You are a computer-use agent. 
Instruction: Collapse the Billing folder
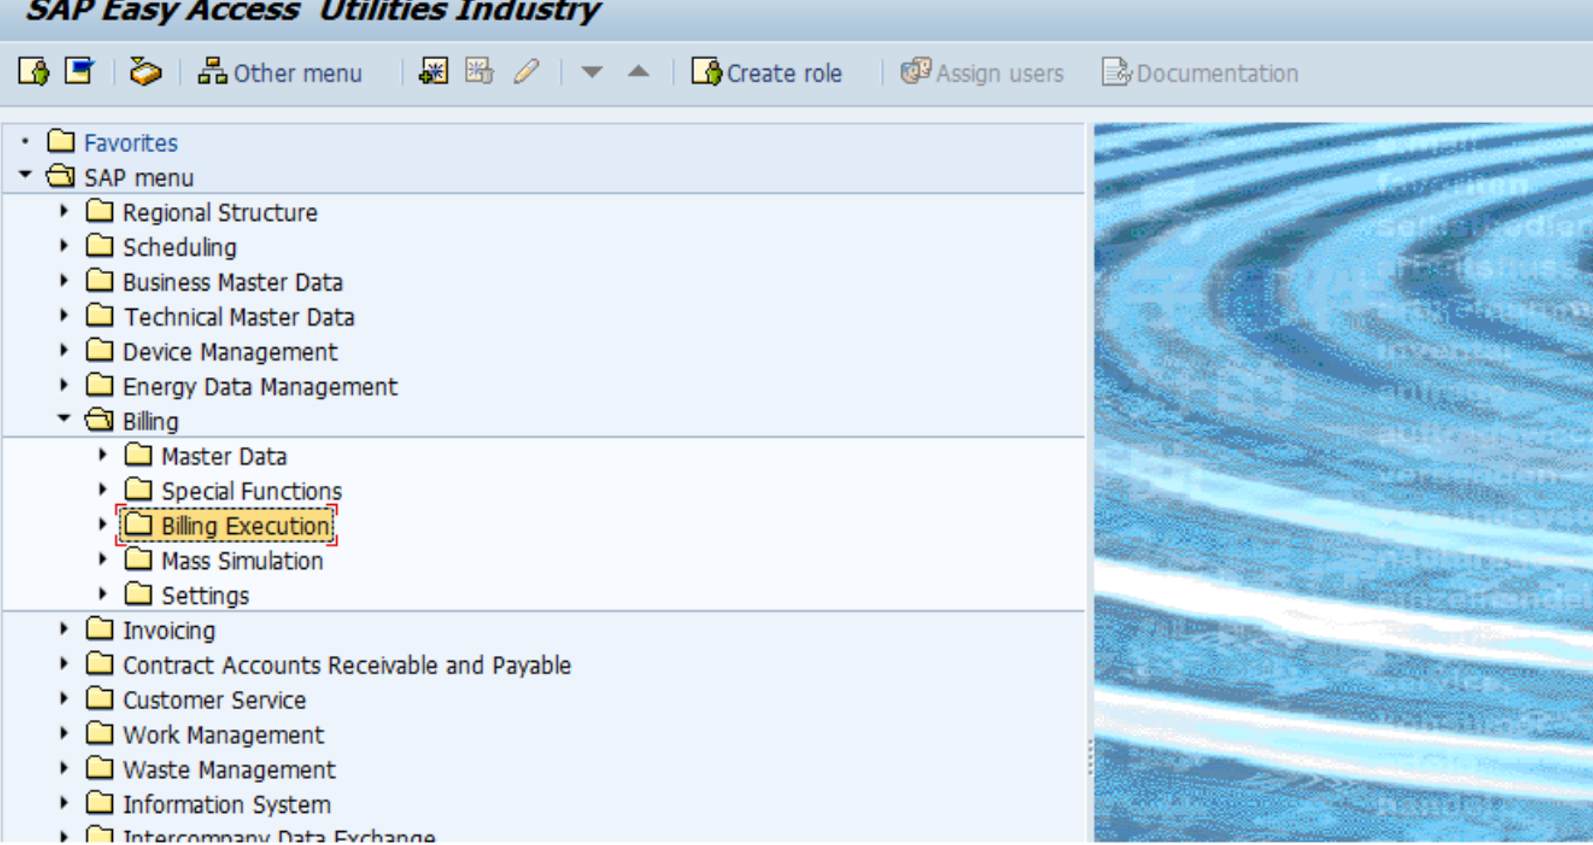click(64, 419)
